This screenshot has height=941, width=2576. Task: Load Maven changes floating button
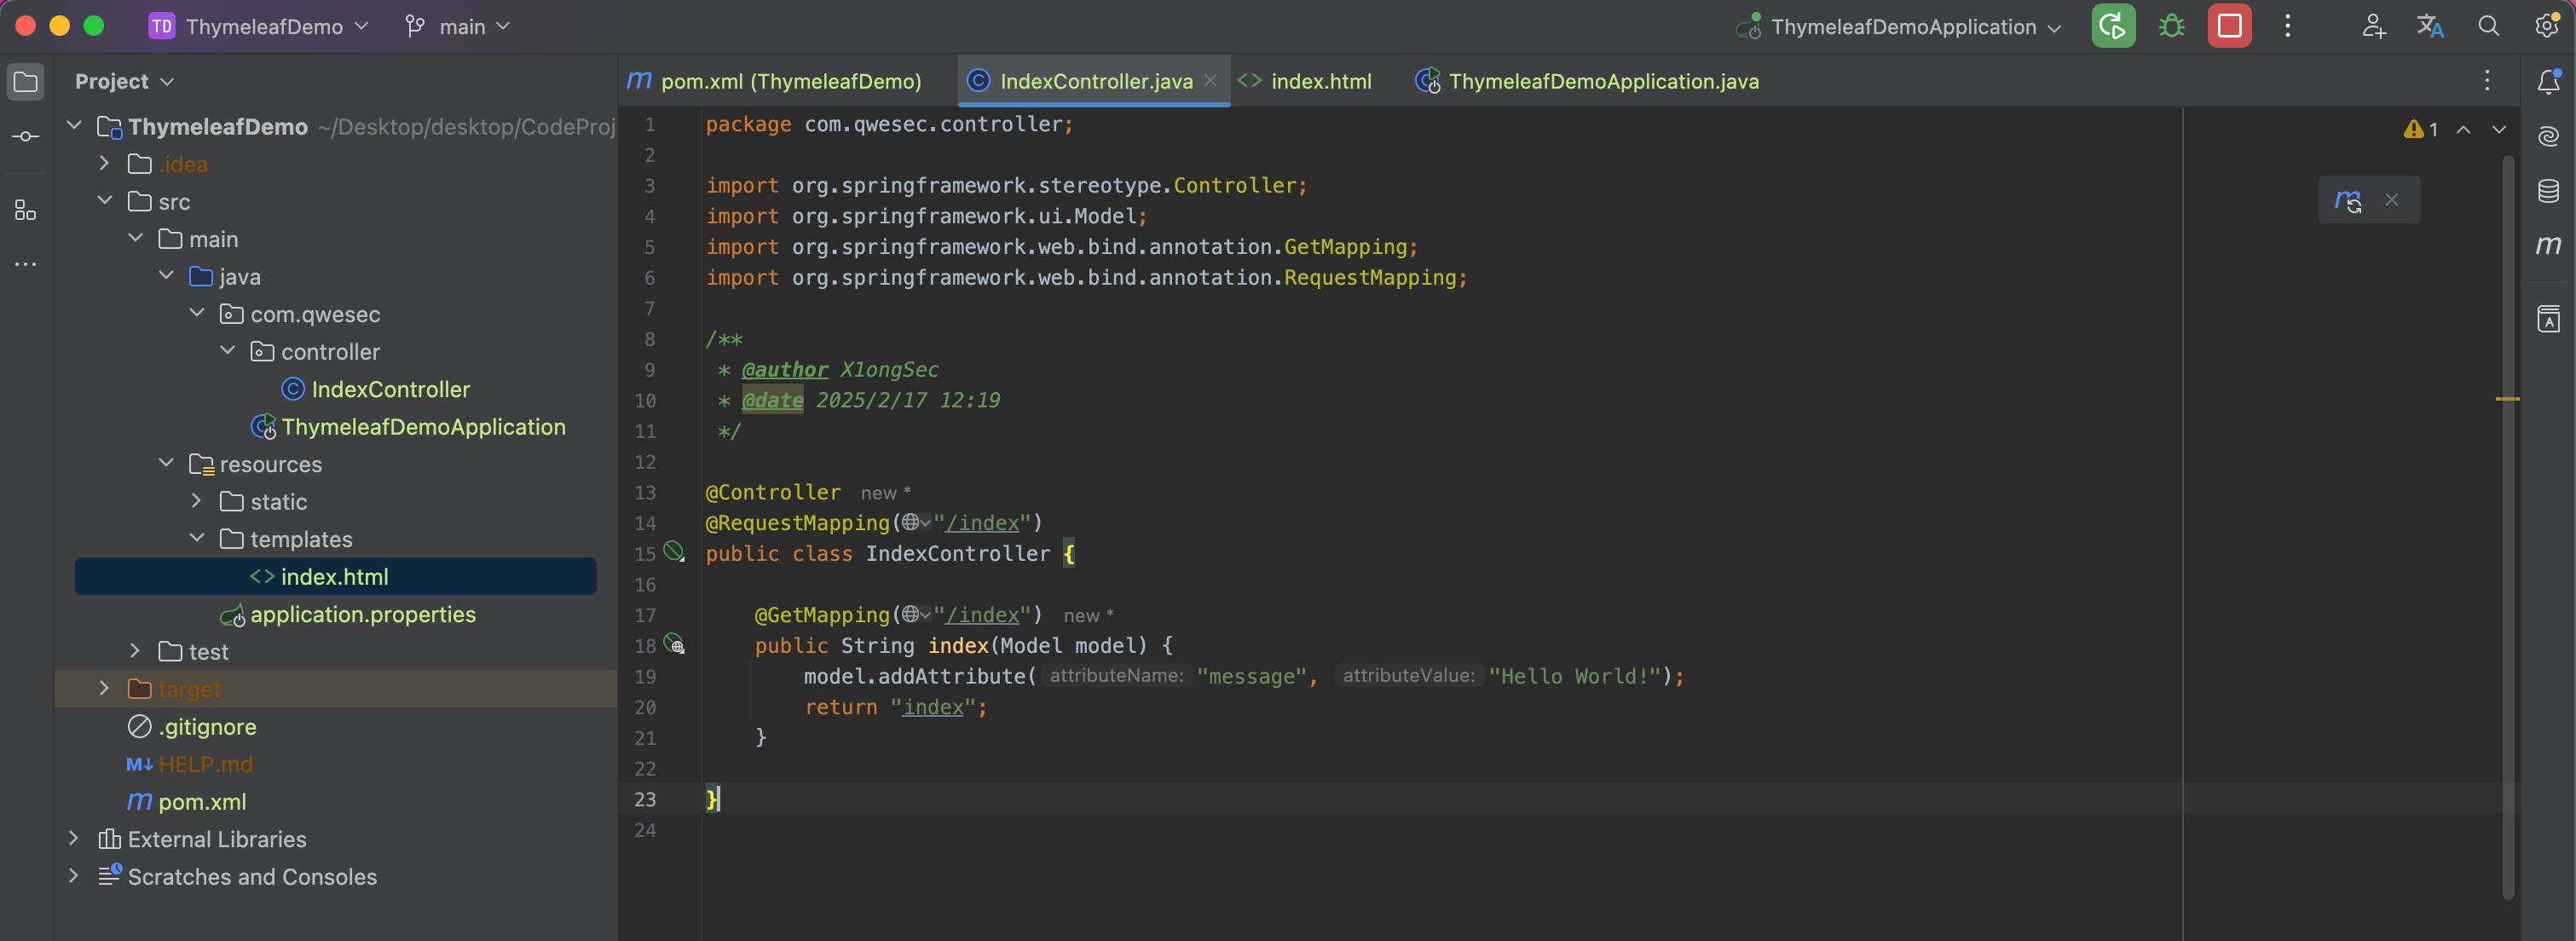coord(2347,200)
